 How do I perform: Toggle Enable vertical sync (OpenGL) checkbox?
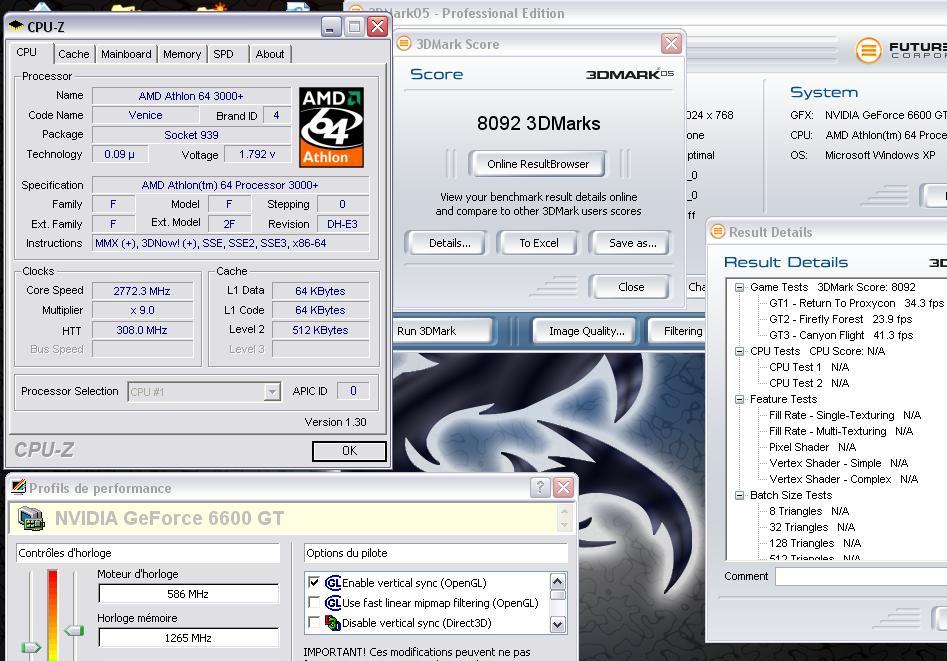point(313,582)
